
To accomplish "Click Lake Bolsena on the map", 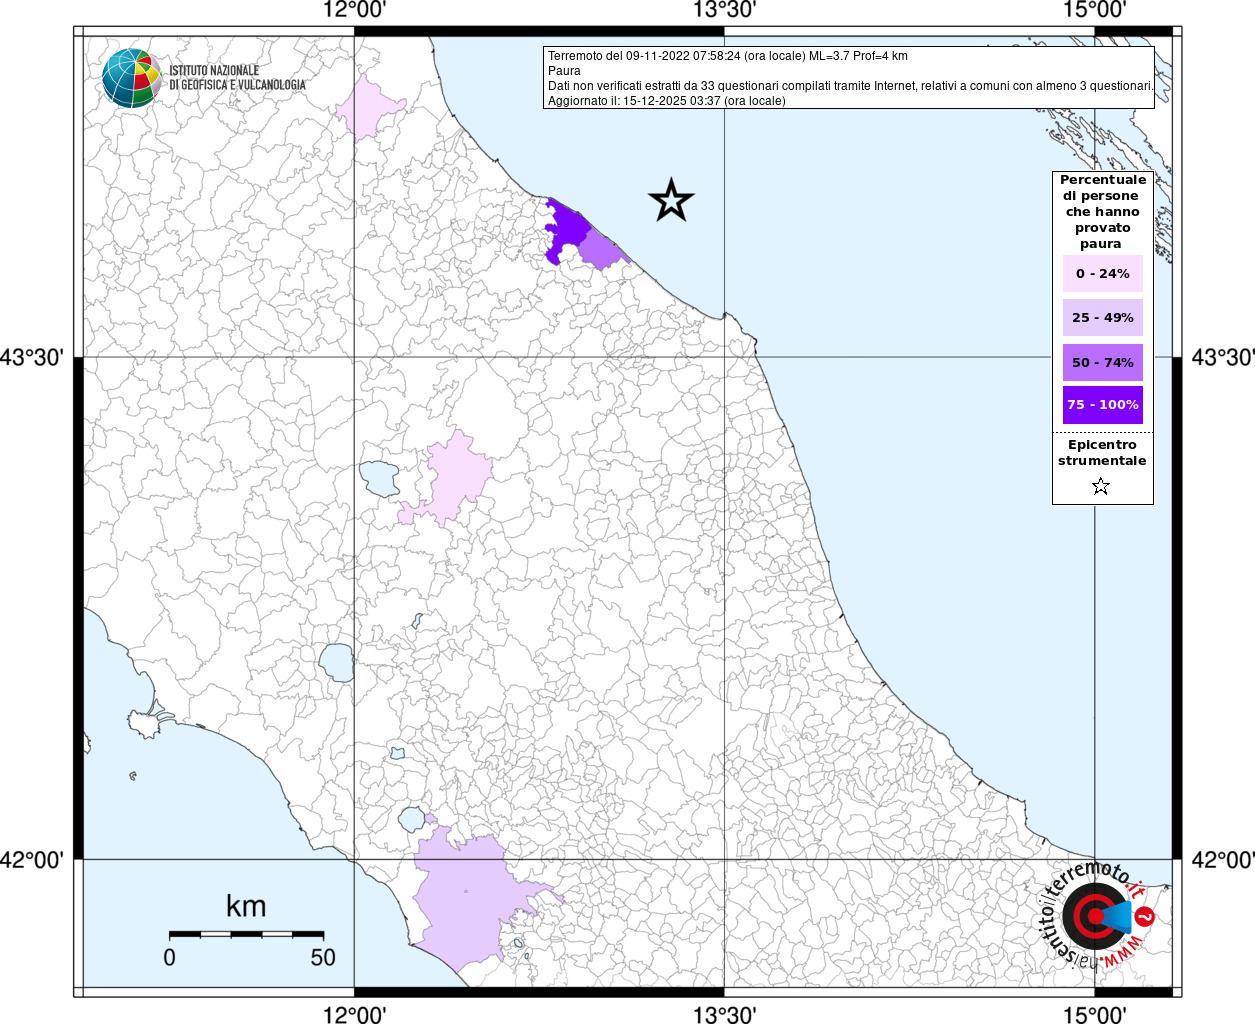I will click(336, 662).
